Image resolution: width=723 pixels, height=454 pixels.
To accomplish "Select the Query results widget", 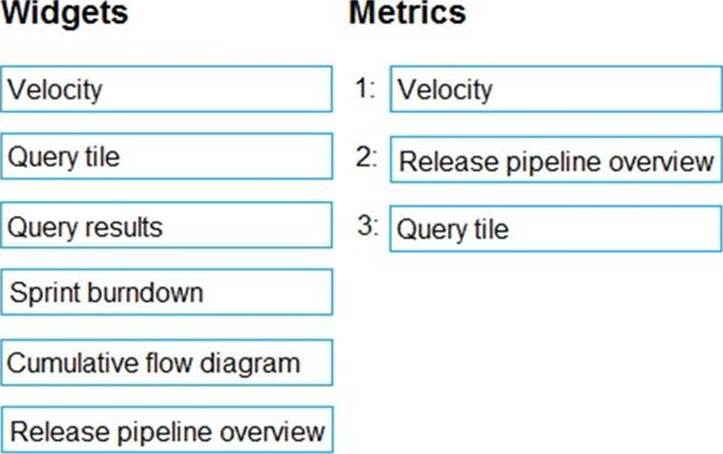I will pyautogui.click(x=166, y=227).
